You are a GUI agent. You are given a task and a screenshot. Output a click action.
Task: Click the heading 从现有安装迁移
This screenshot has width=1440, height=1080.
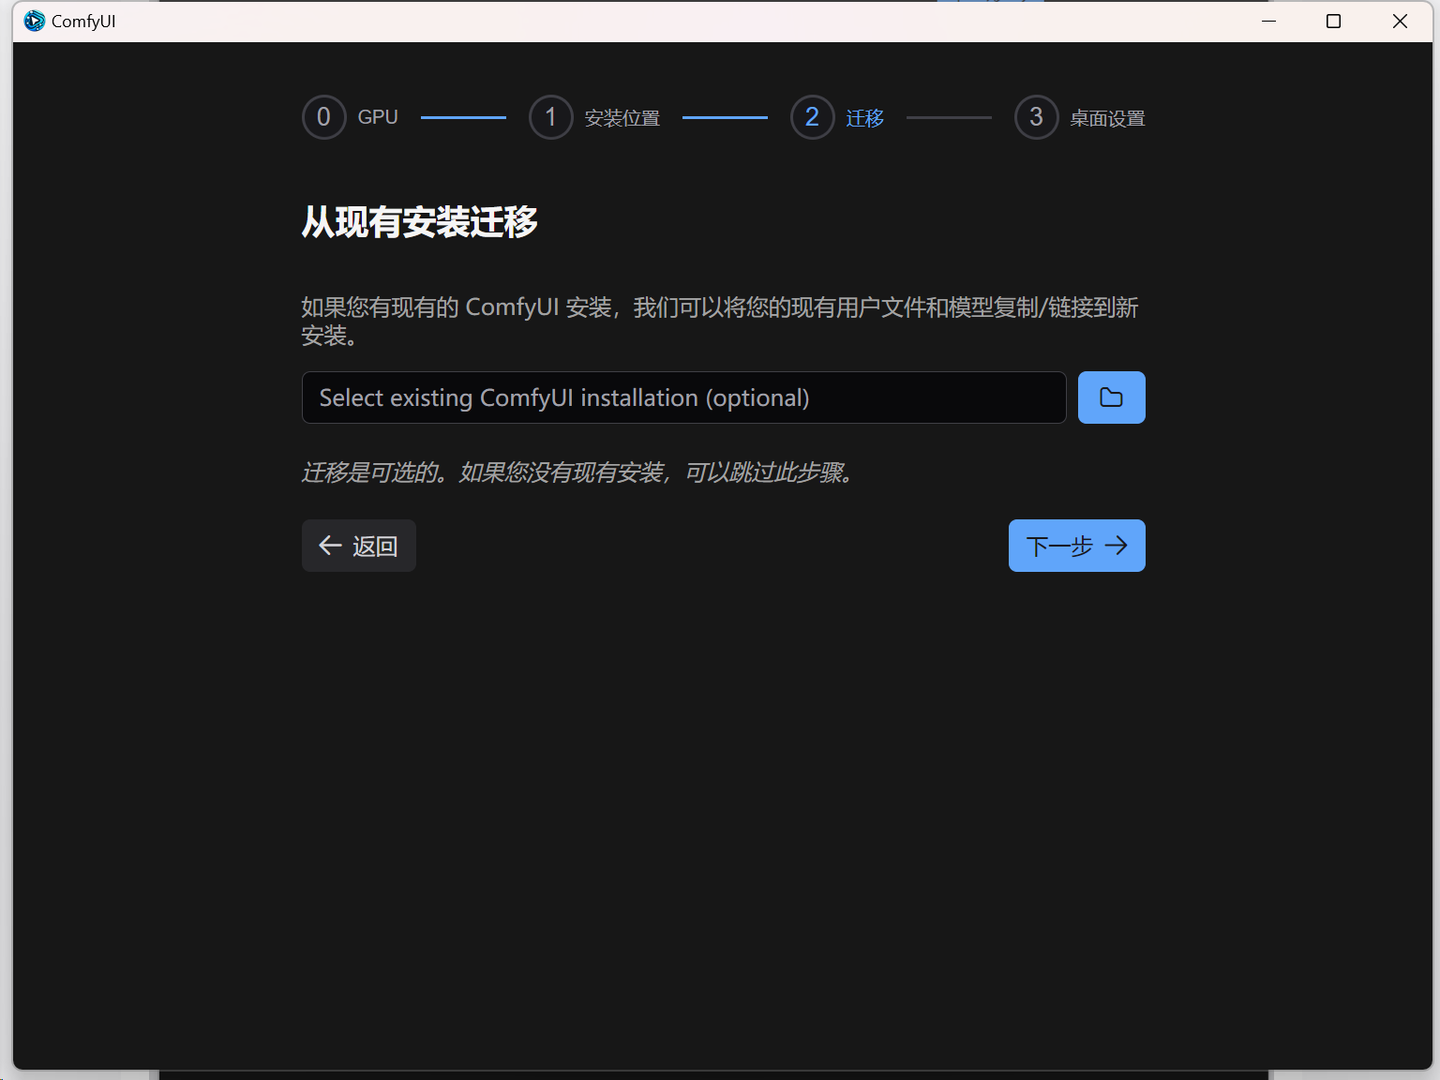pyautogui.click(x=420, y=222)
